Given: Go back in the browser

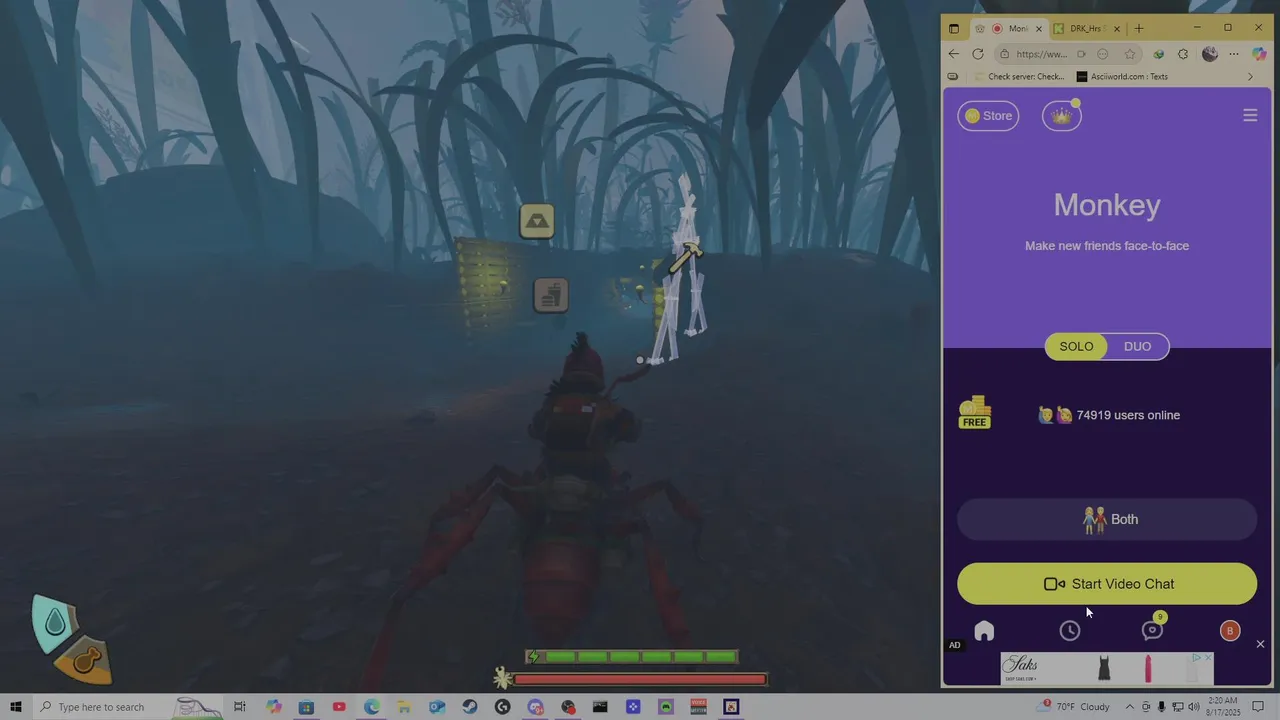Looking at the screenshot, I should (x=954, y=54).
